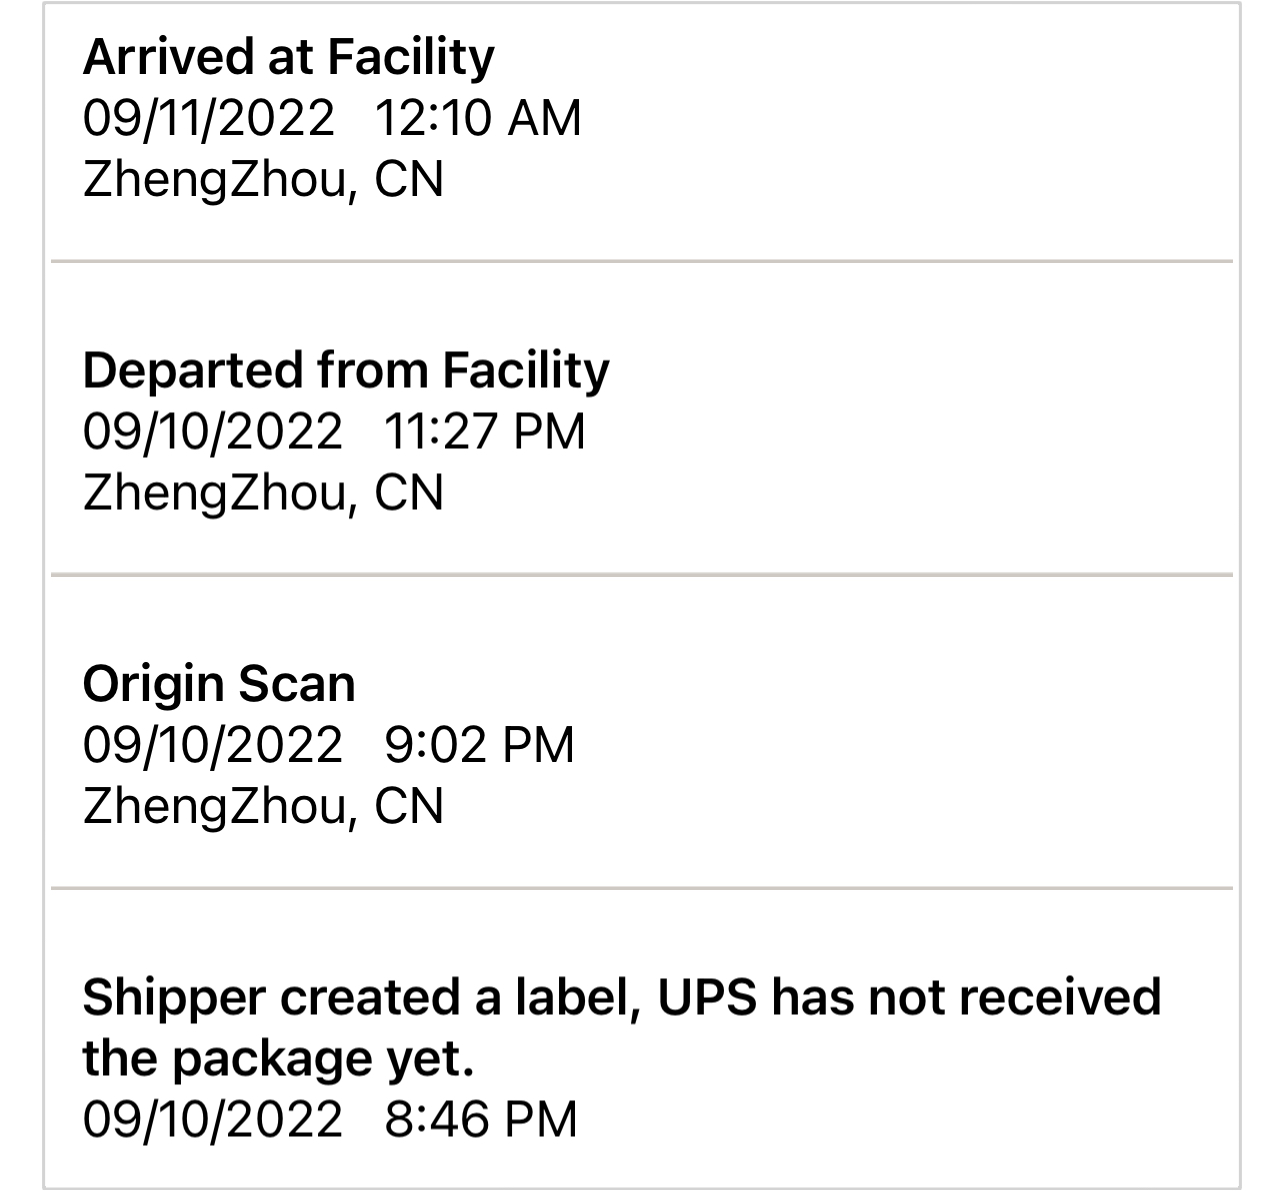Tap ZhengZhou, CN under Arrived at Facility
Screen dimensions: 1284x1191
tap(263, 180)
